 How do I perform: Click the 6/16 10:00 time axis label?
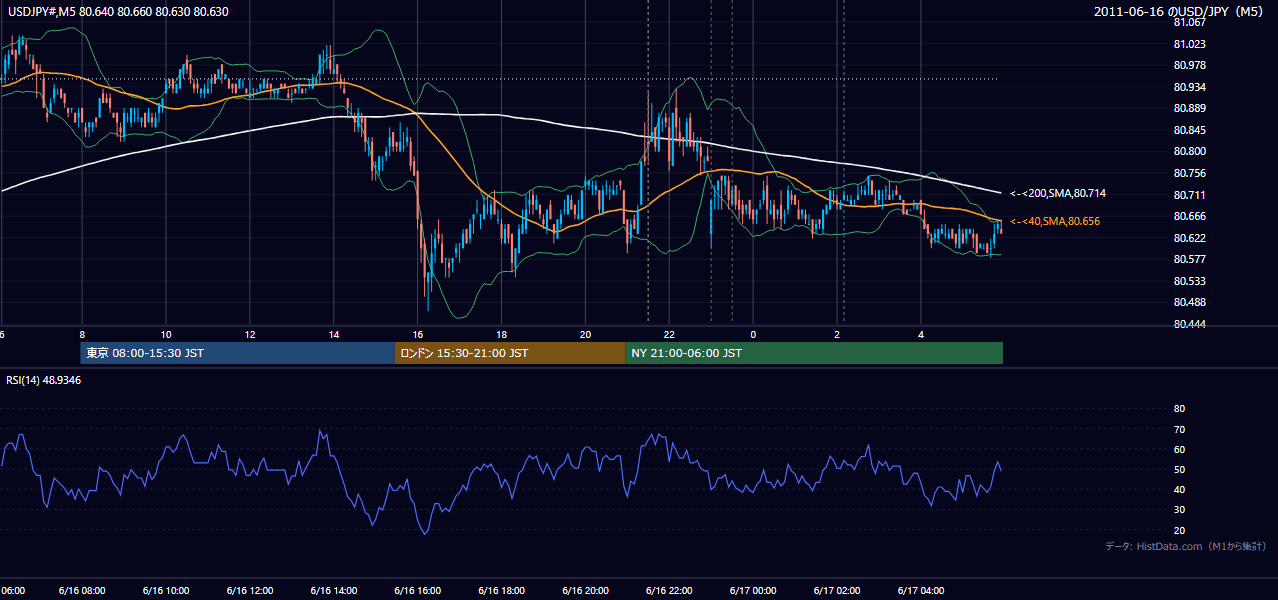pyautogui.click(x=166, y=590)
